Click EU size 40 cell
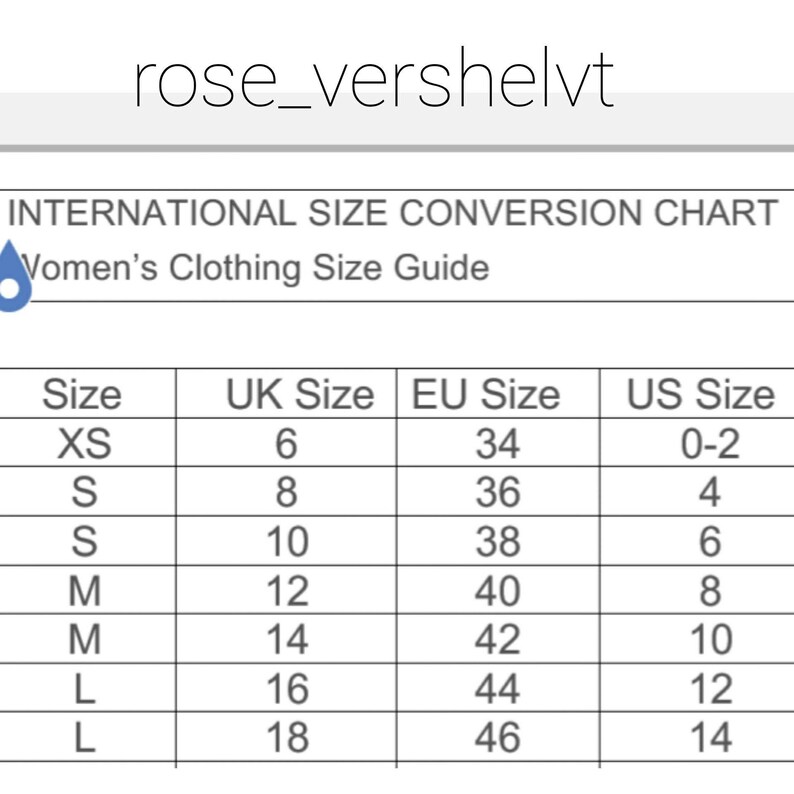 pos(498,590)
